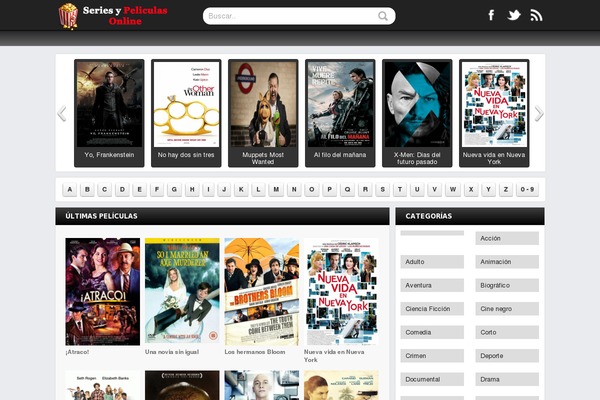Filter movies by letter V
The width and height of the screenshot is (600, 400).
434,189
